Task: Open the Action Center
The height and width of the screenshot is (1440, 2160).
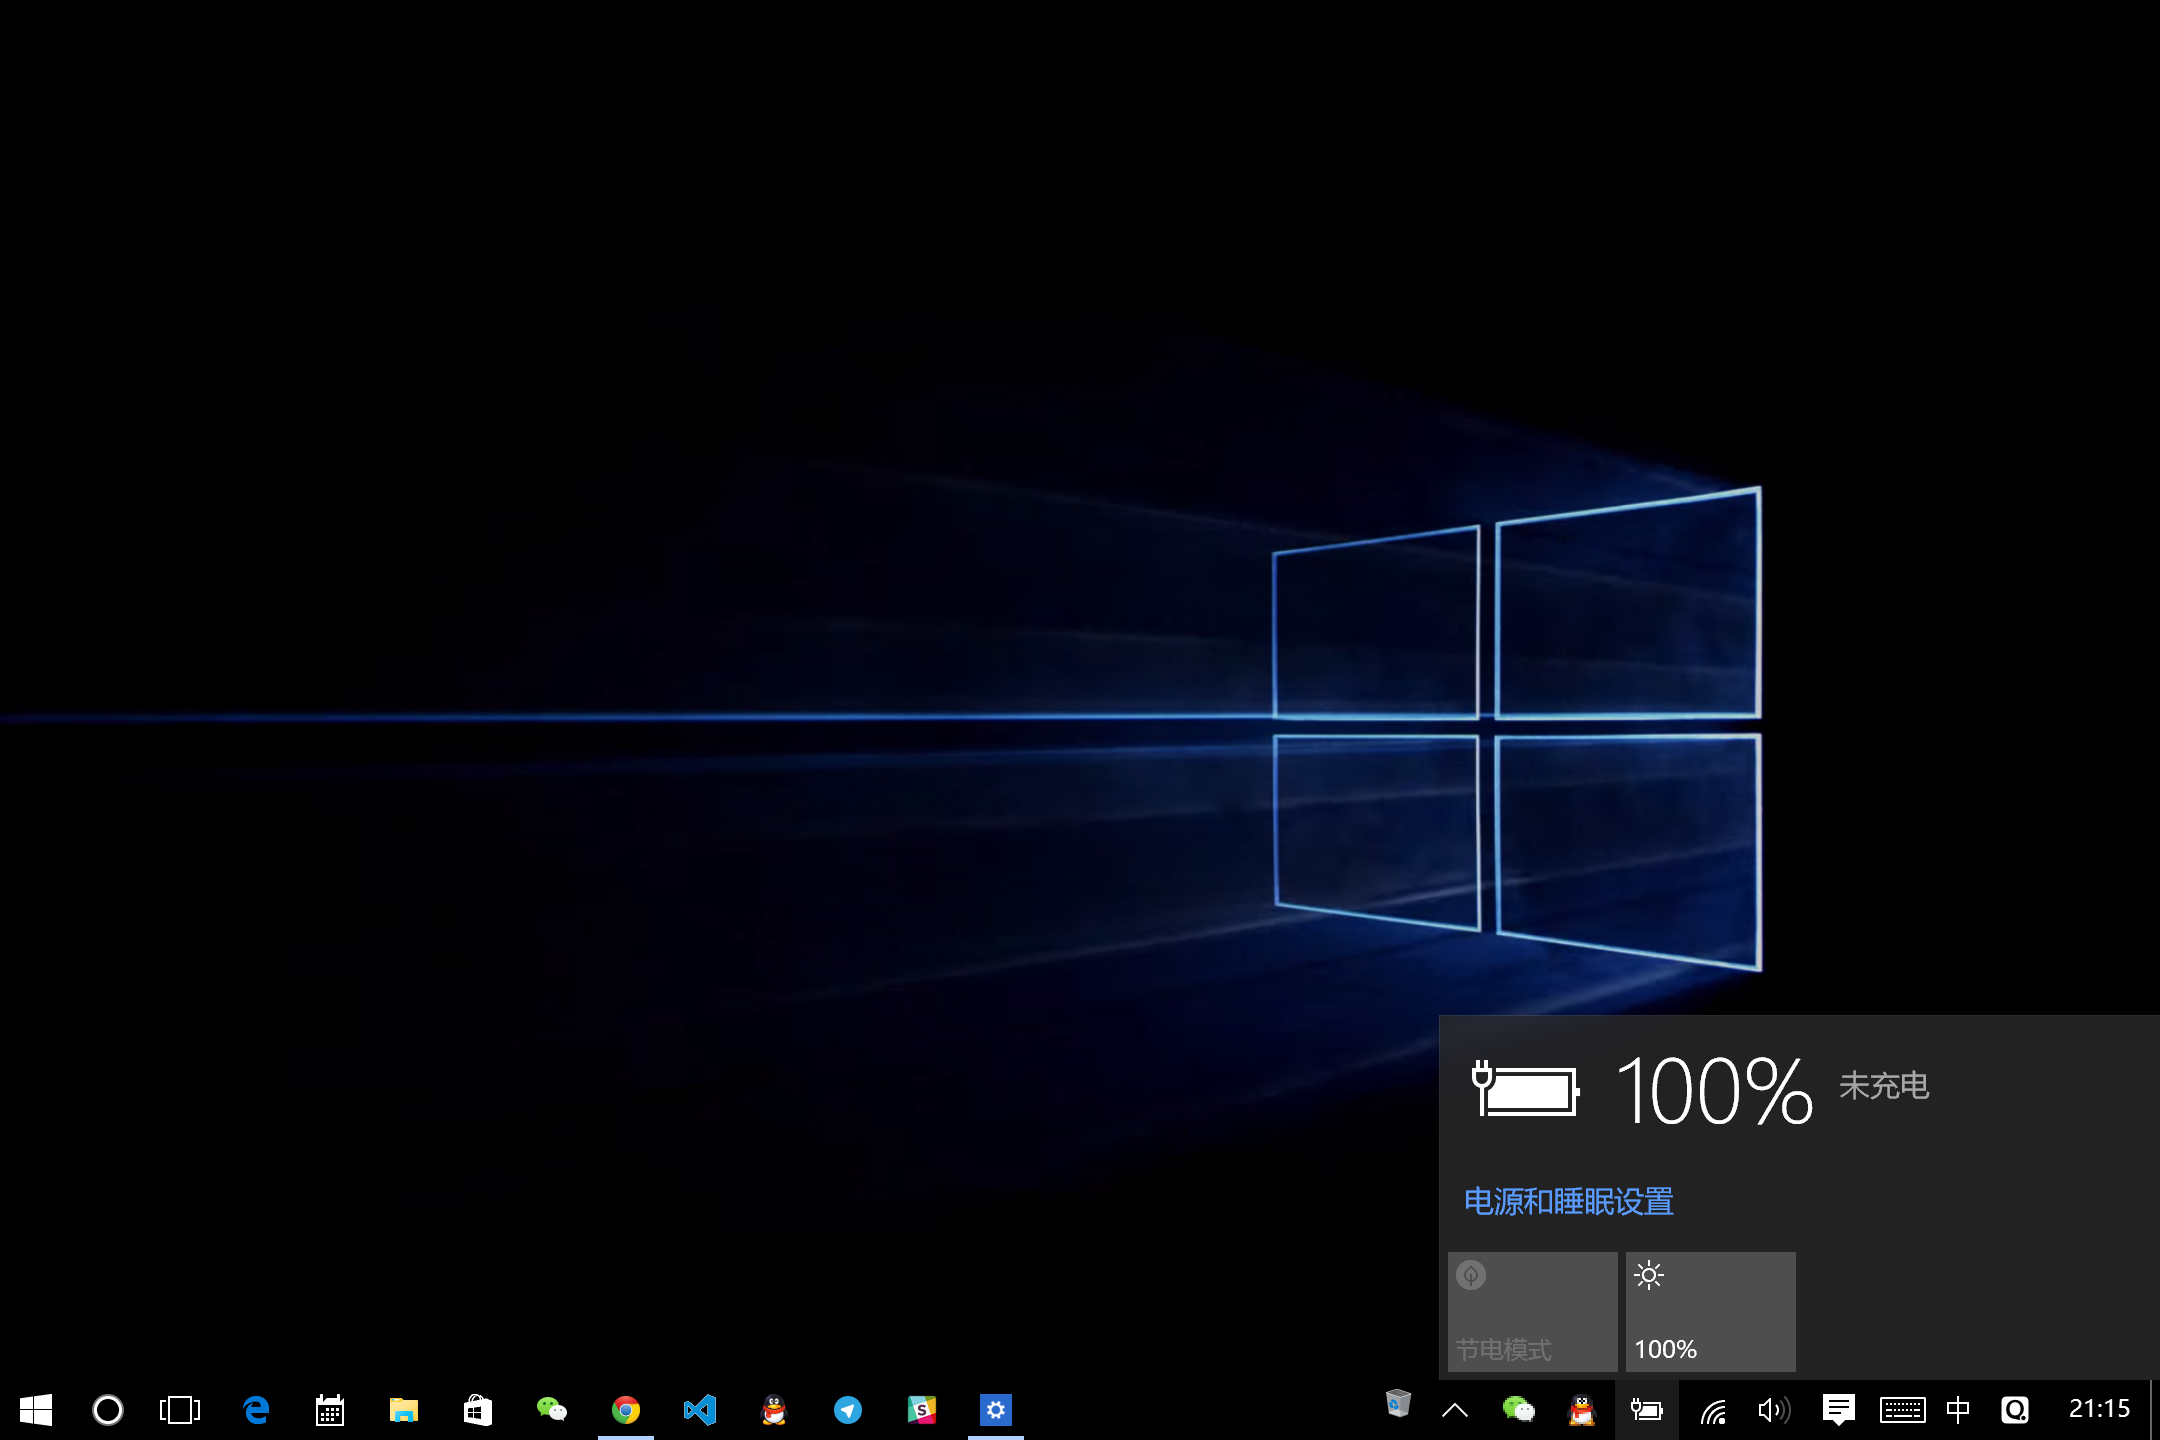Action: (x=1839, y=1410)
